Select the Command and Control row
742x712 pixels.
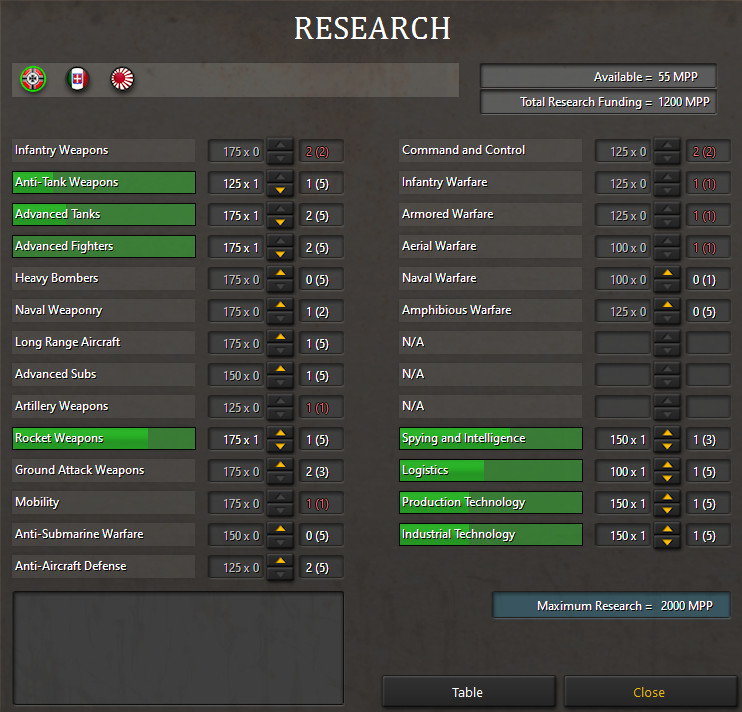point(491,150)
